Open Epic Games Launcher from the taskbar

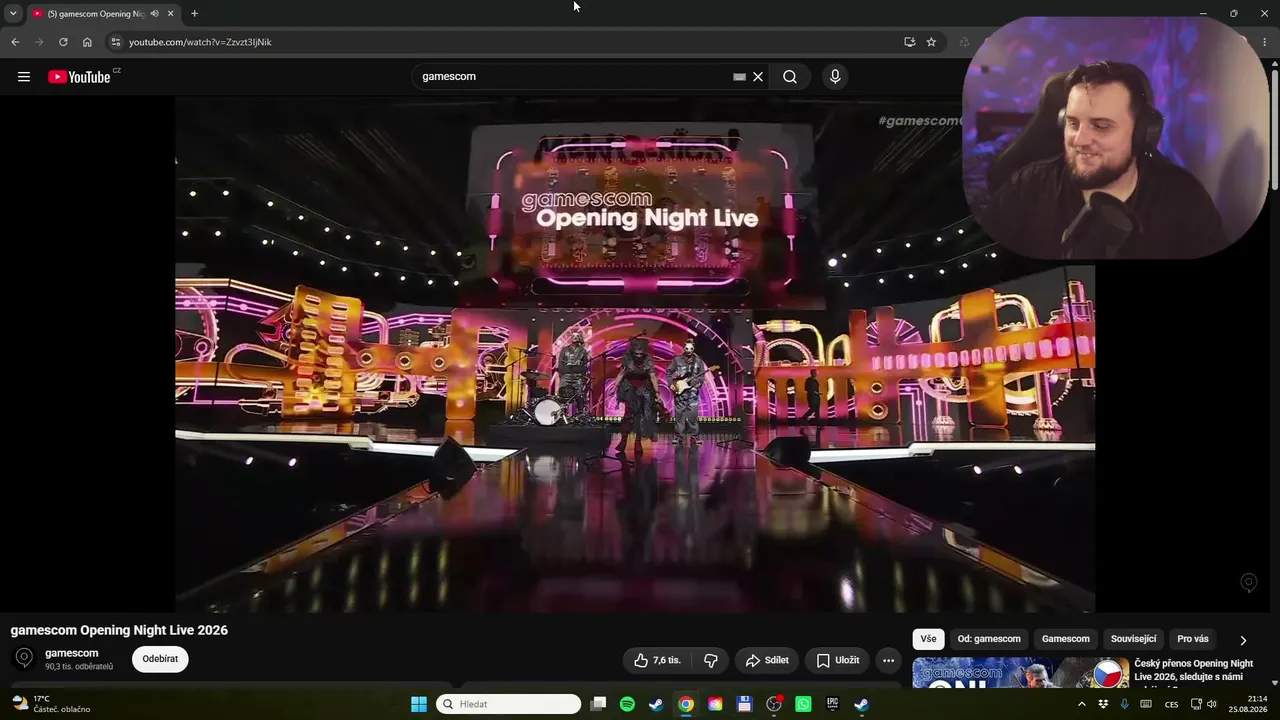832,704
